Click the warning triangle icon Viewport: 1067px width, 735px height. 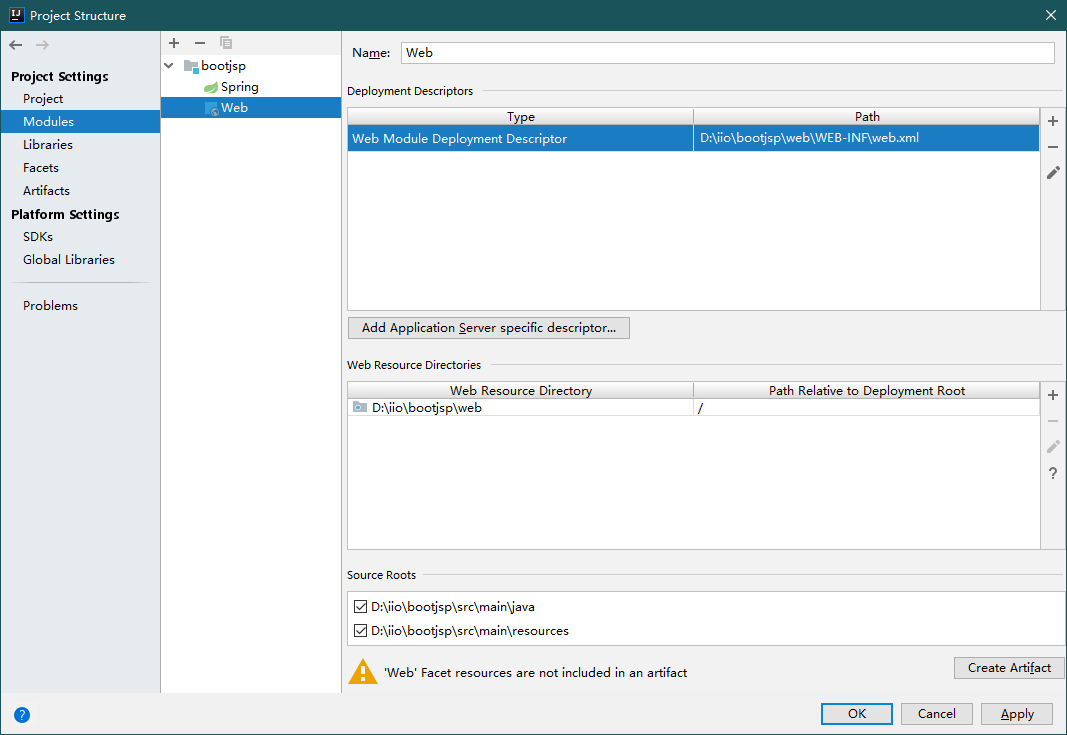coord(363,672)
